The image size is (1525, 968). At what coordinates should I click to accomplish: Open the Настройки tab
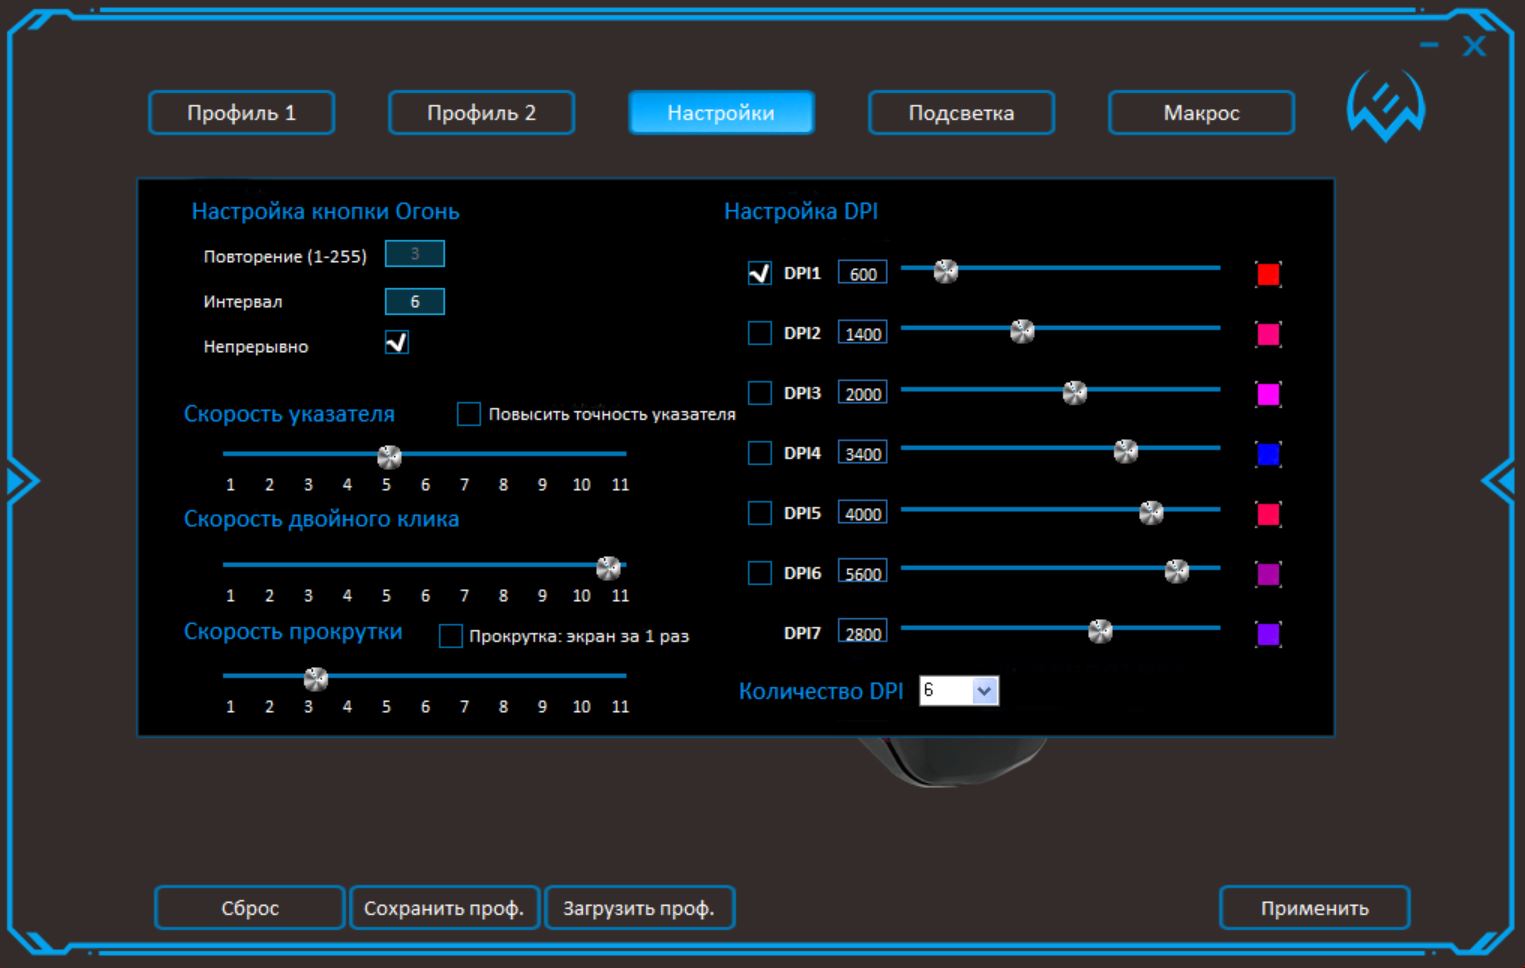(721, 113)
